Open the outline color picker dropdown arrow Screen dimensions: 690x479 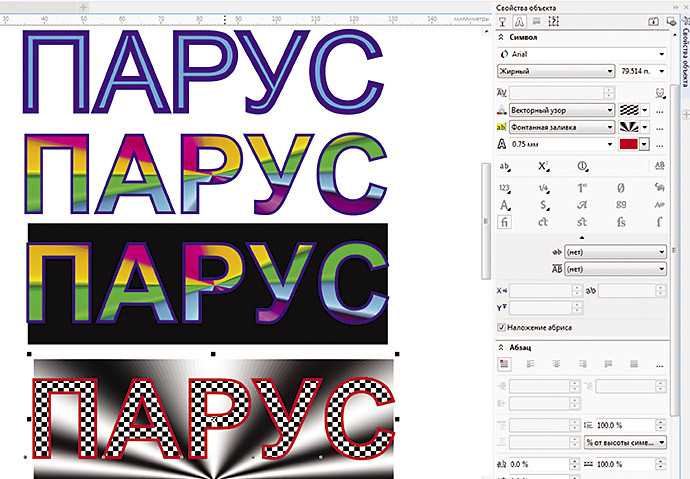click(644, 144)
